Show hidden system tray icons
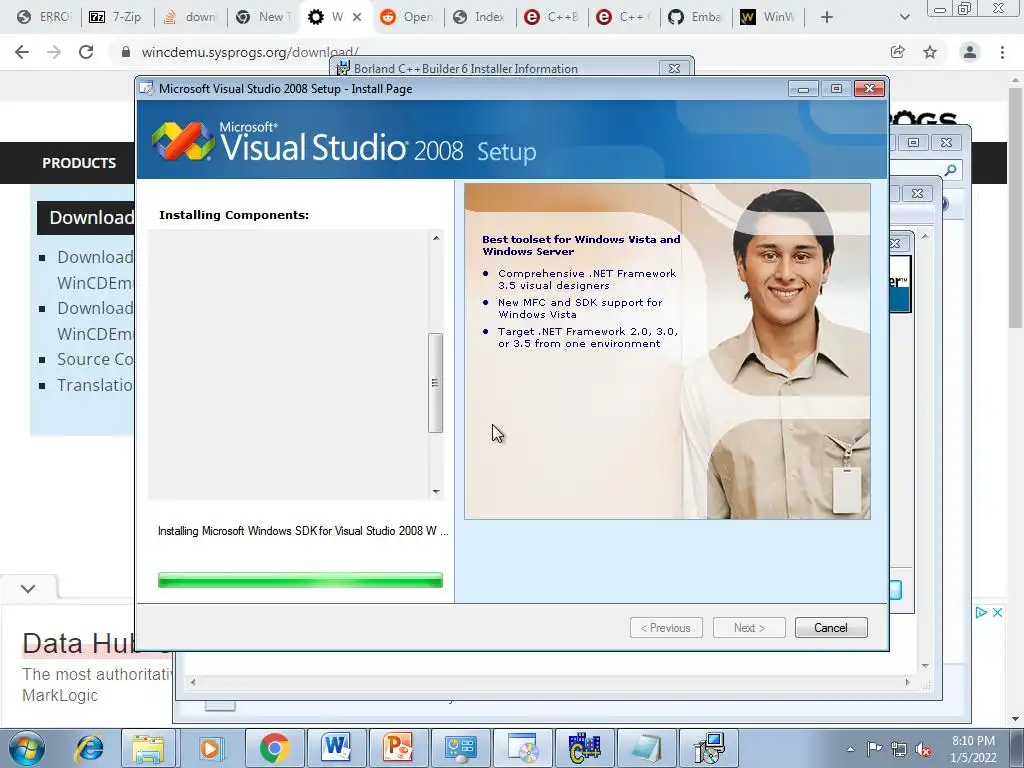This screenshot has width=1024, height=768. [850, 749]
